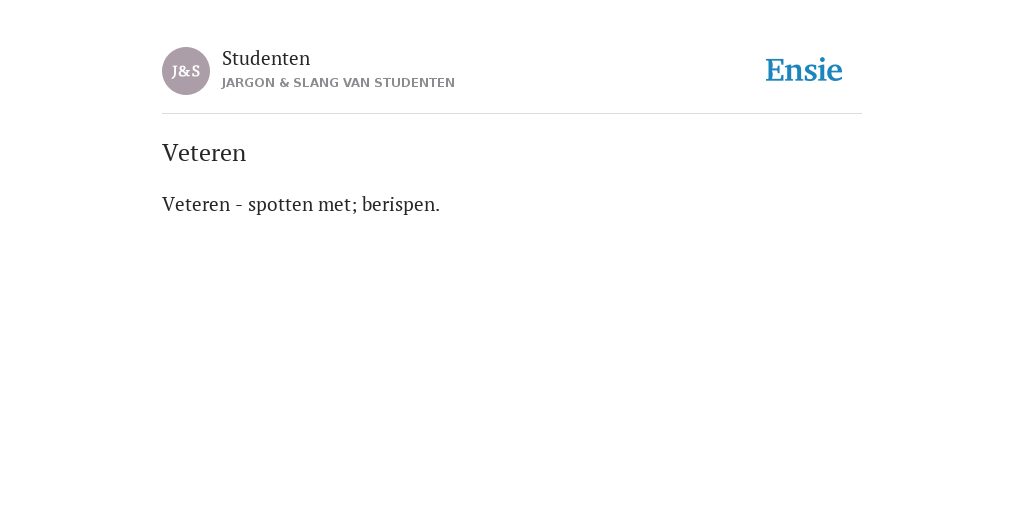The image size is (1024, 512).
Task: Click the capital 'V' of the Veteren heading
Action: coord(170,153)
